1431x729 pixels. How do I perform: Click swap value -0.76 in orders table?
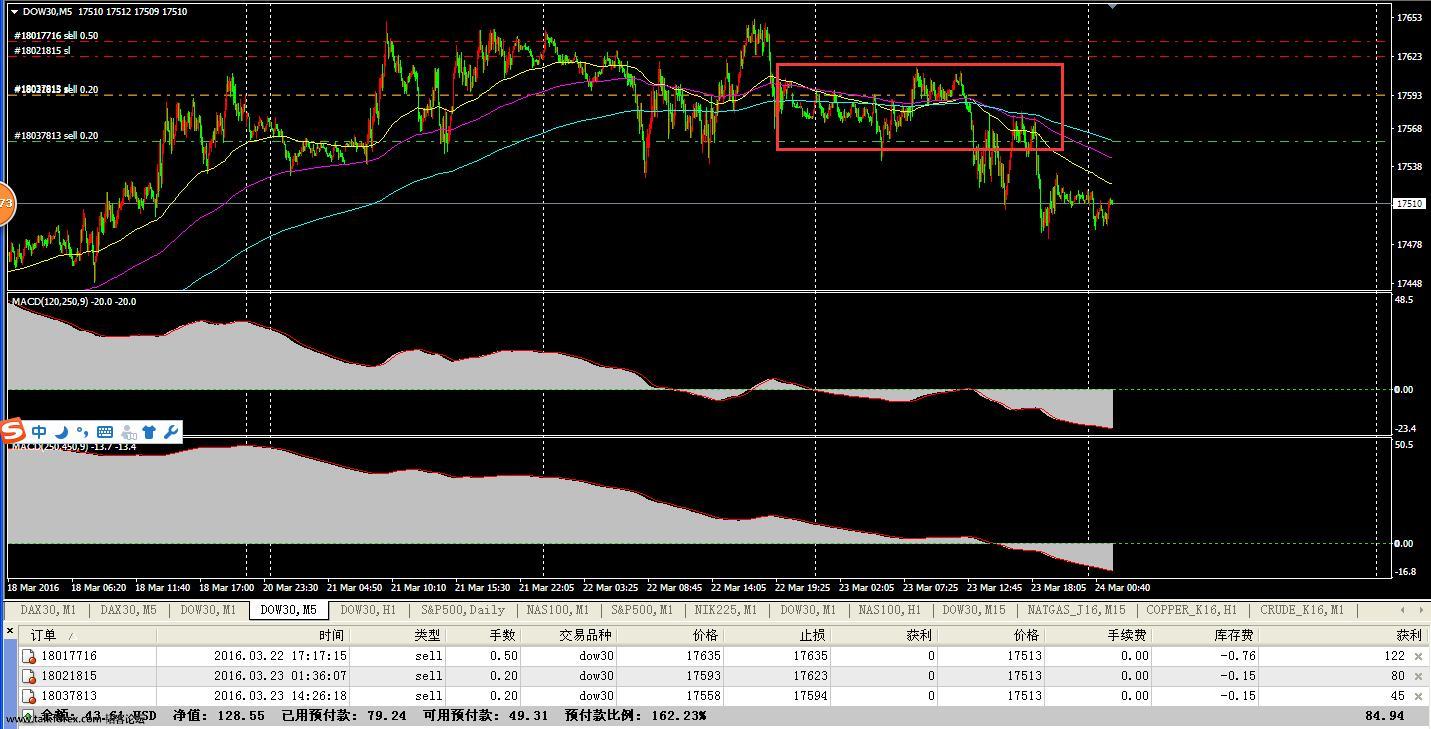(1239, 656)
